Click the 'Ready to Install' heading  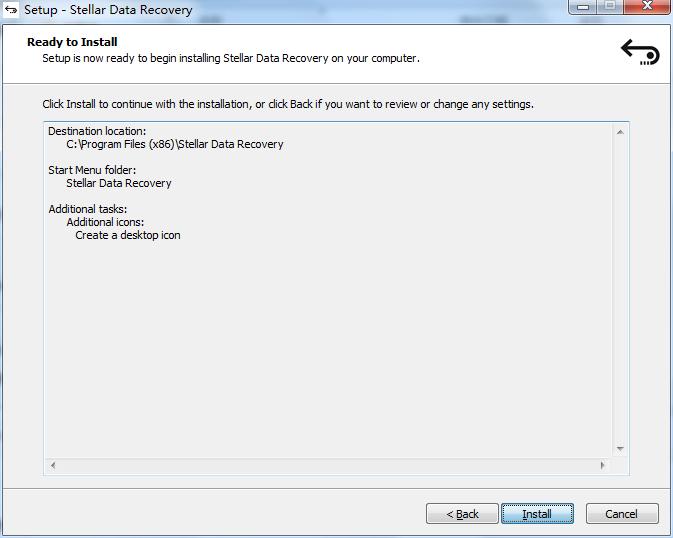tap(72, 42)
